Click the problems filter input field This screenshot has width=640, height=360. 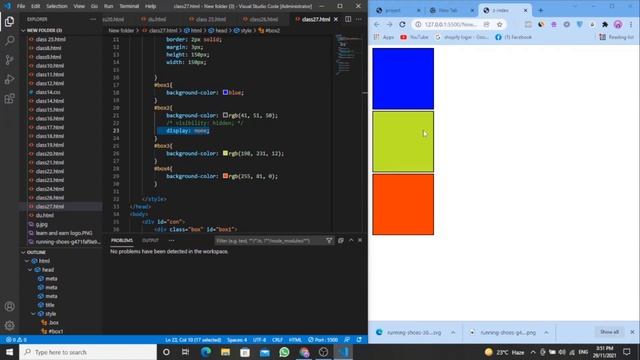(269, 240)
